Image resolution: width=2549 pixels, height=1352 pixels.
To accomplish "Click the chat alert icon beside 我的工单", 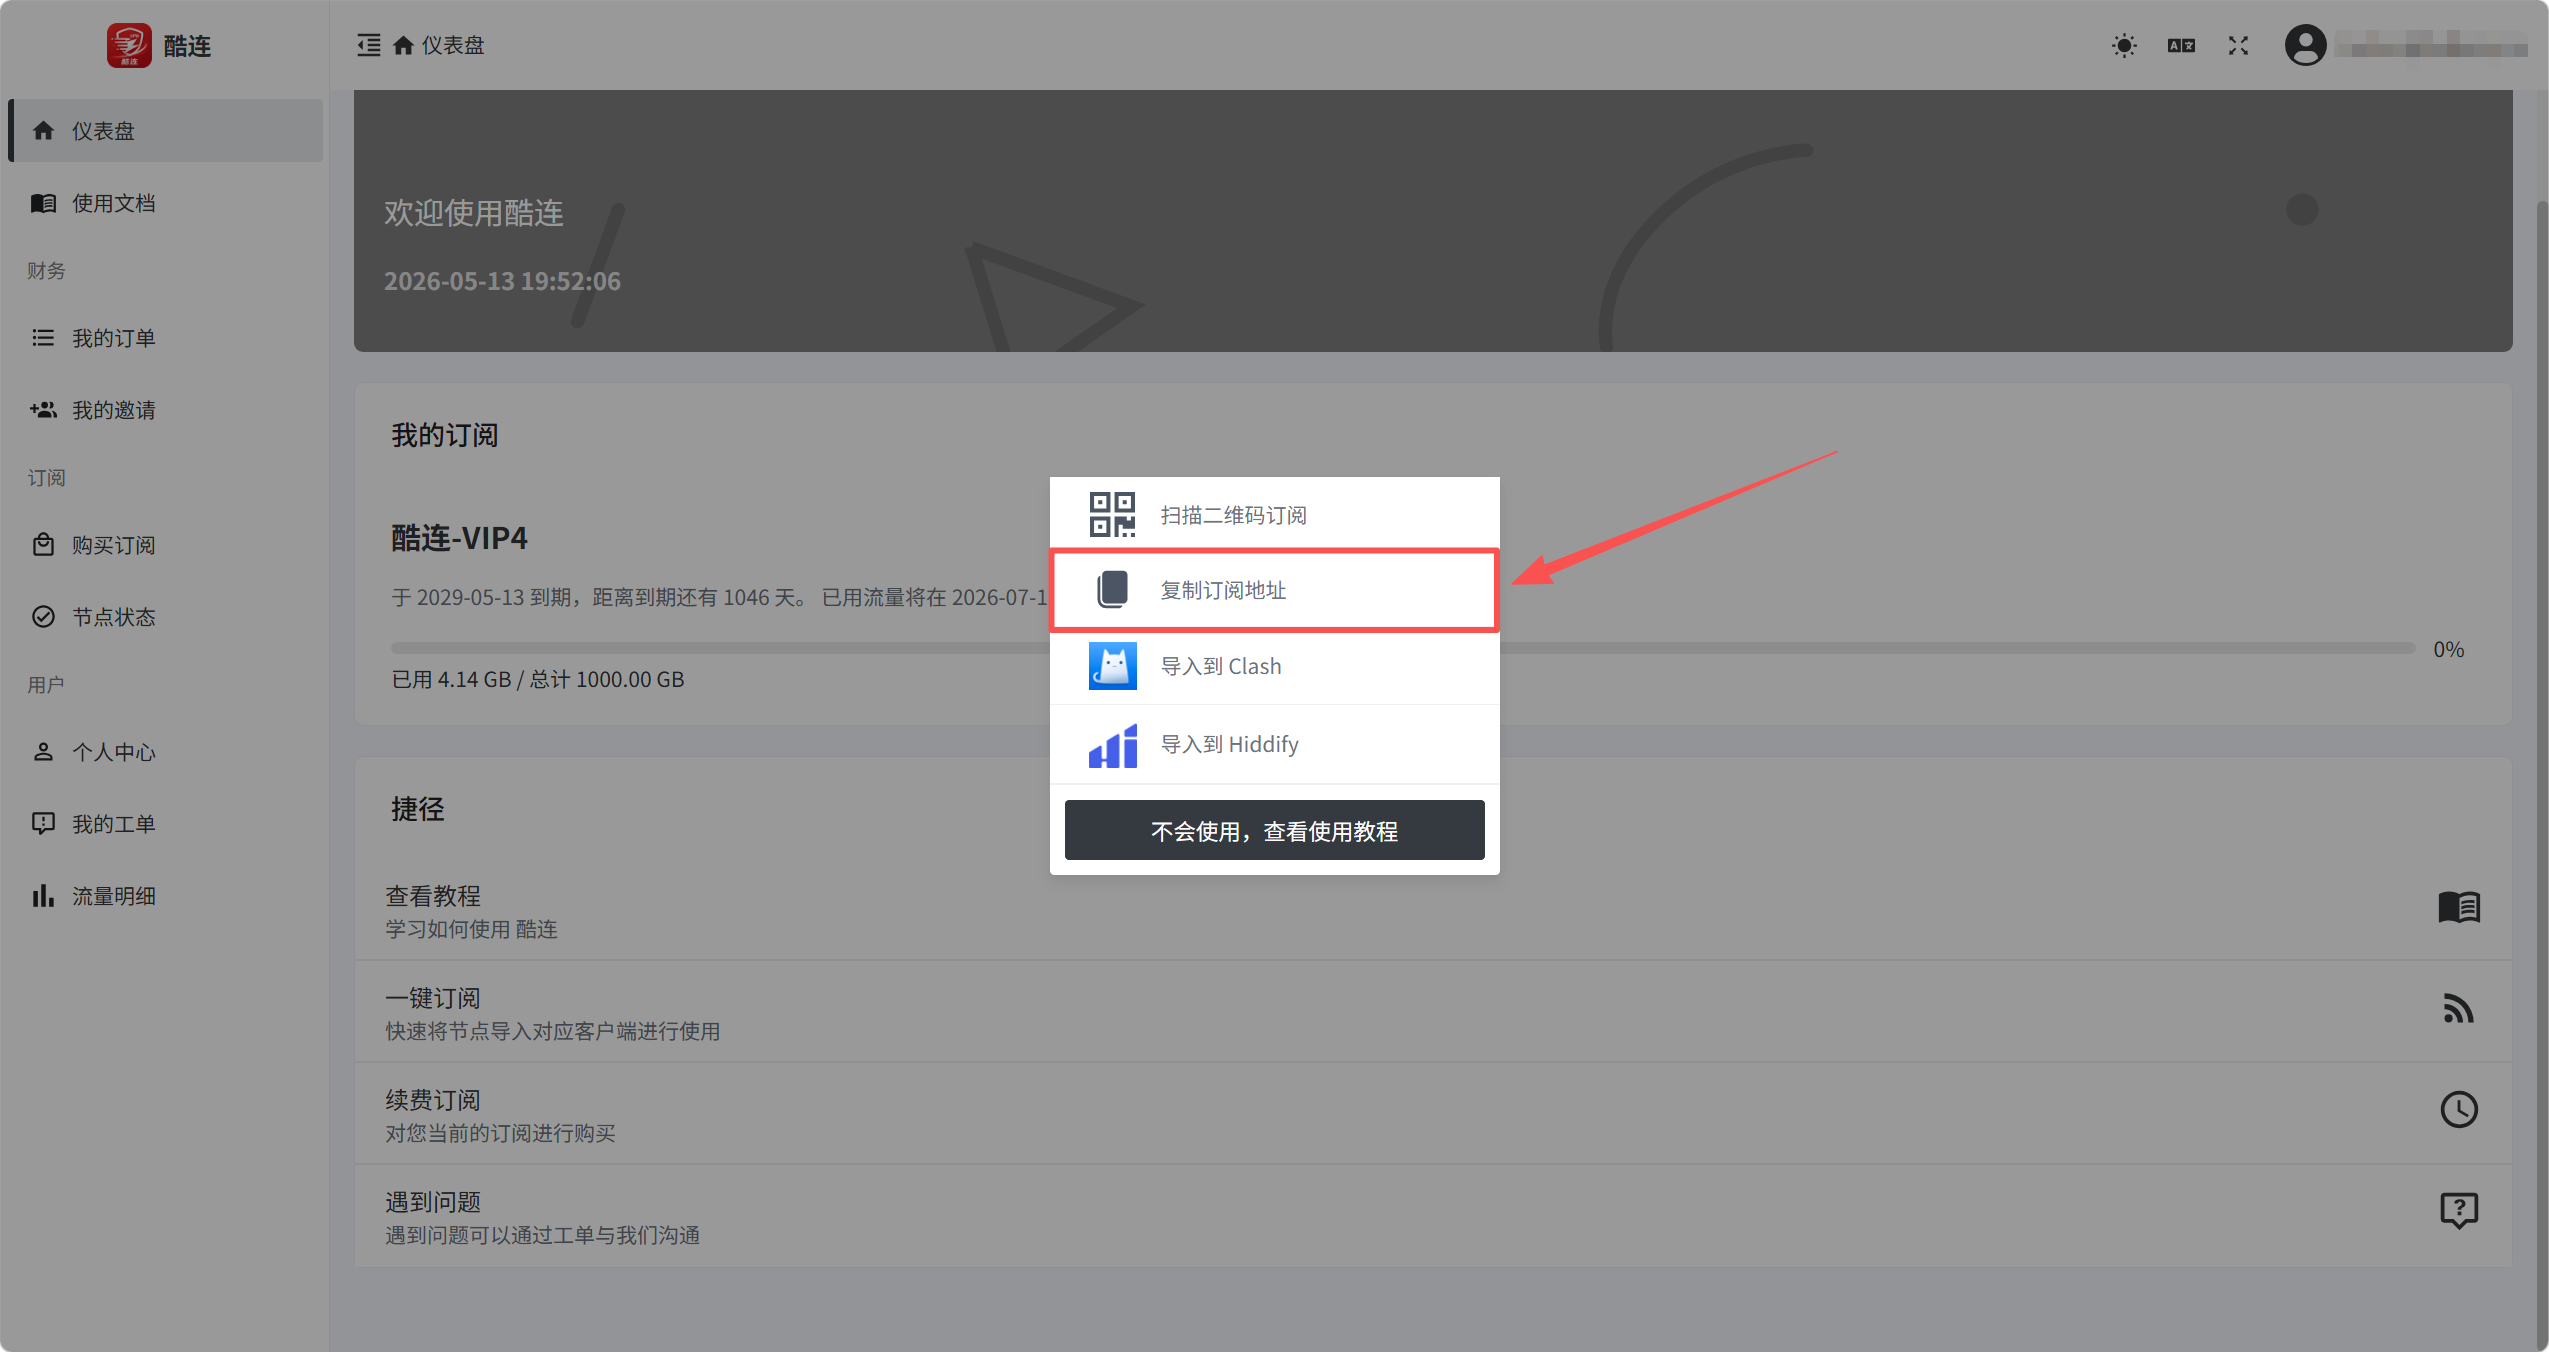I will [43, 824].
